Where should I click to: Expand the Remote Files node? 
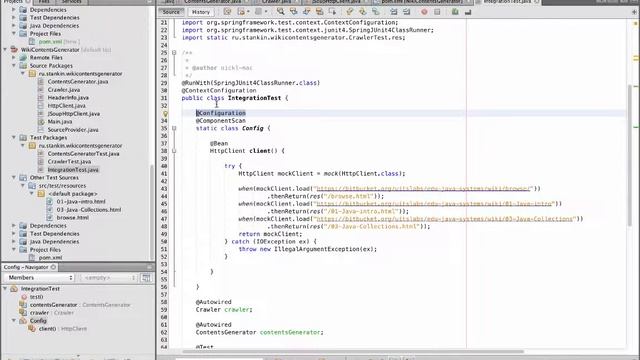coord(14,58)
